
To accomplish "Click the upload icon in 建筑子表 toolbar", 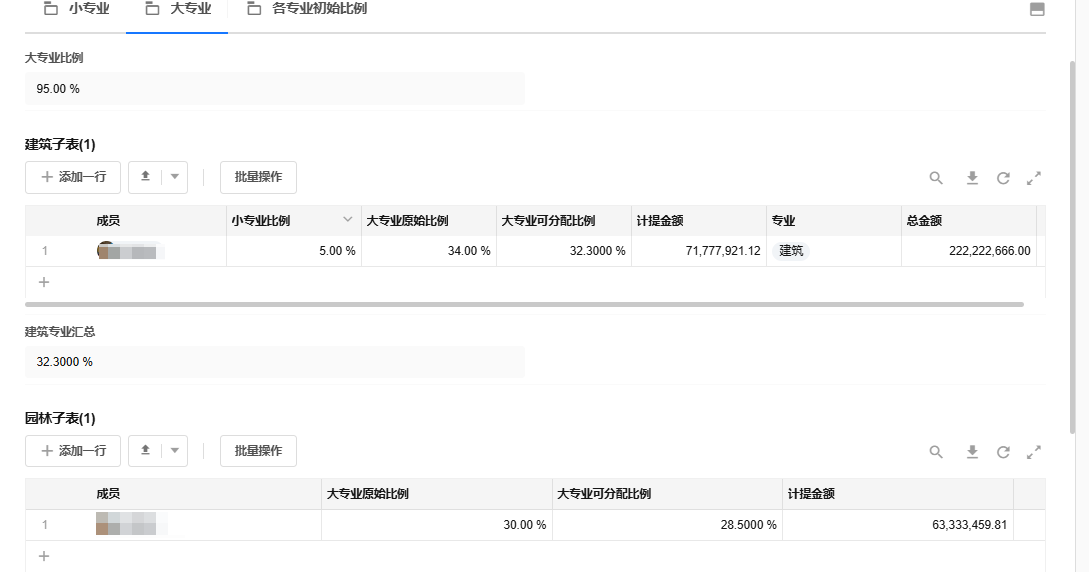I will (145, 177).
